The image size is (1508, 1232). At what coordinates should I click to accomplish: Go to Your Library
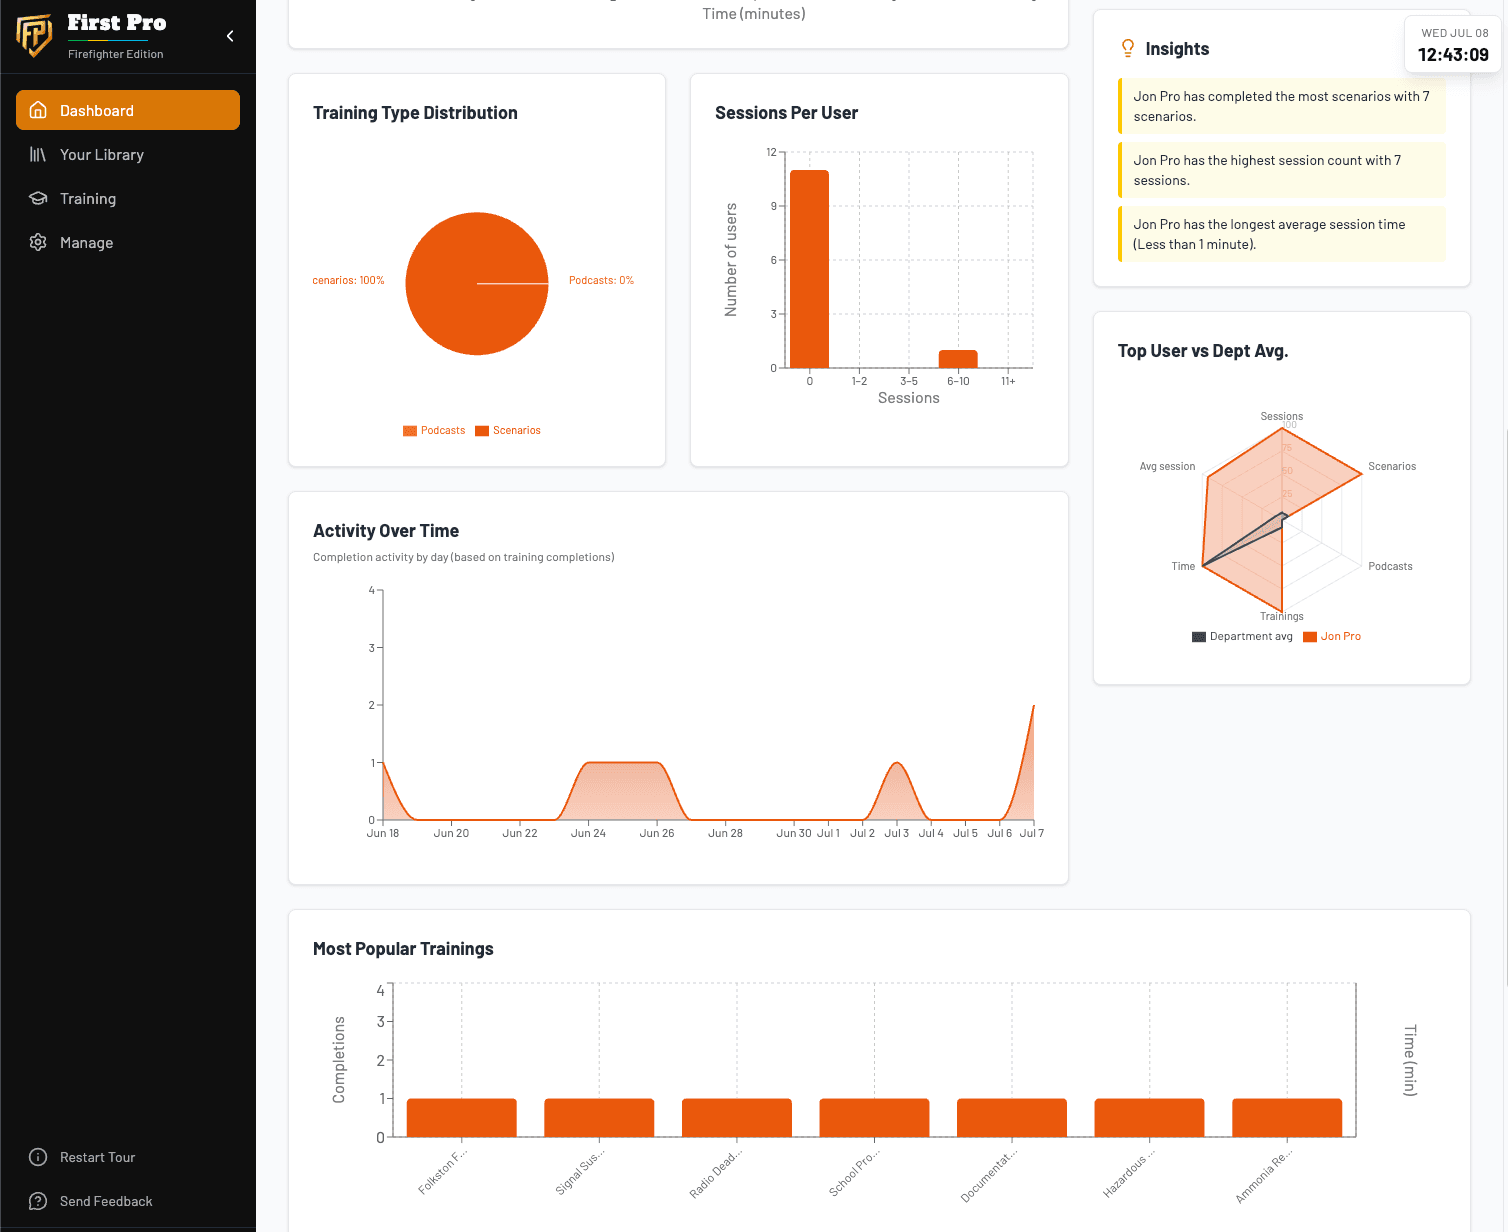coord(128,154)
